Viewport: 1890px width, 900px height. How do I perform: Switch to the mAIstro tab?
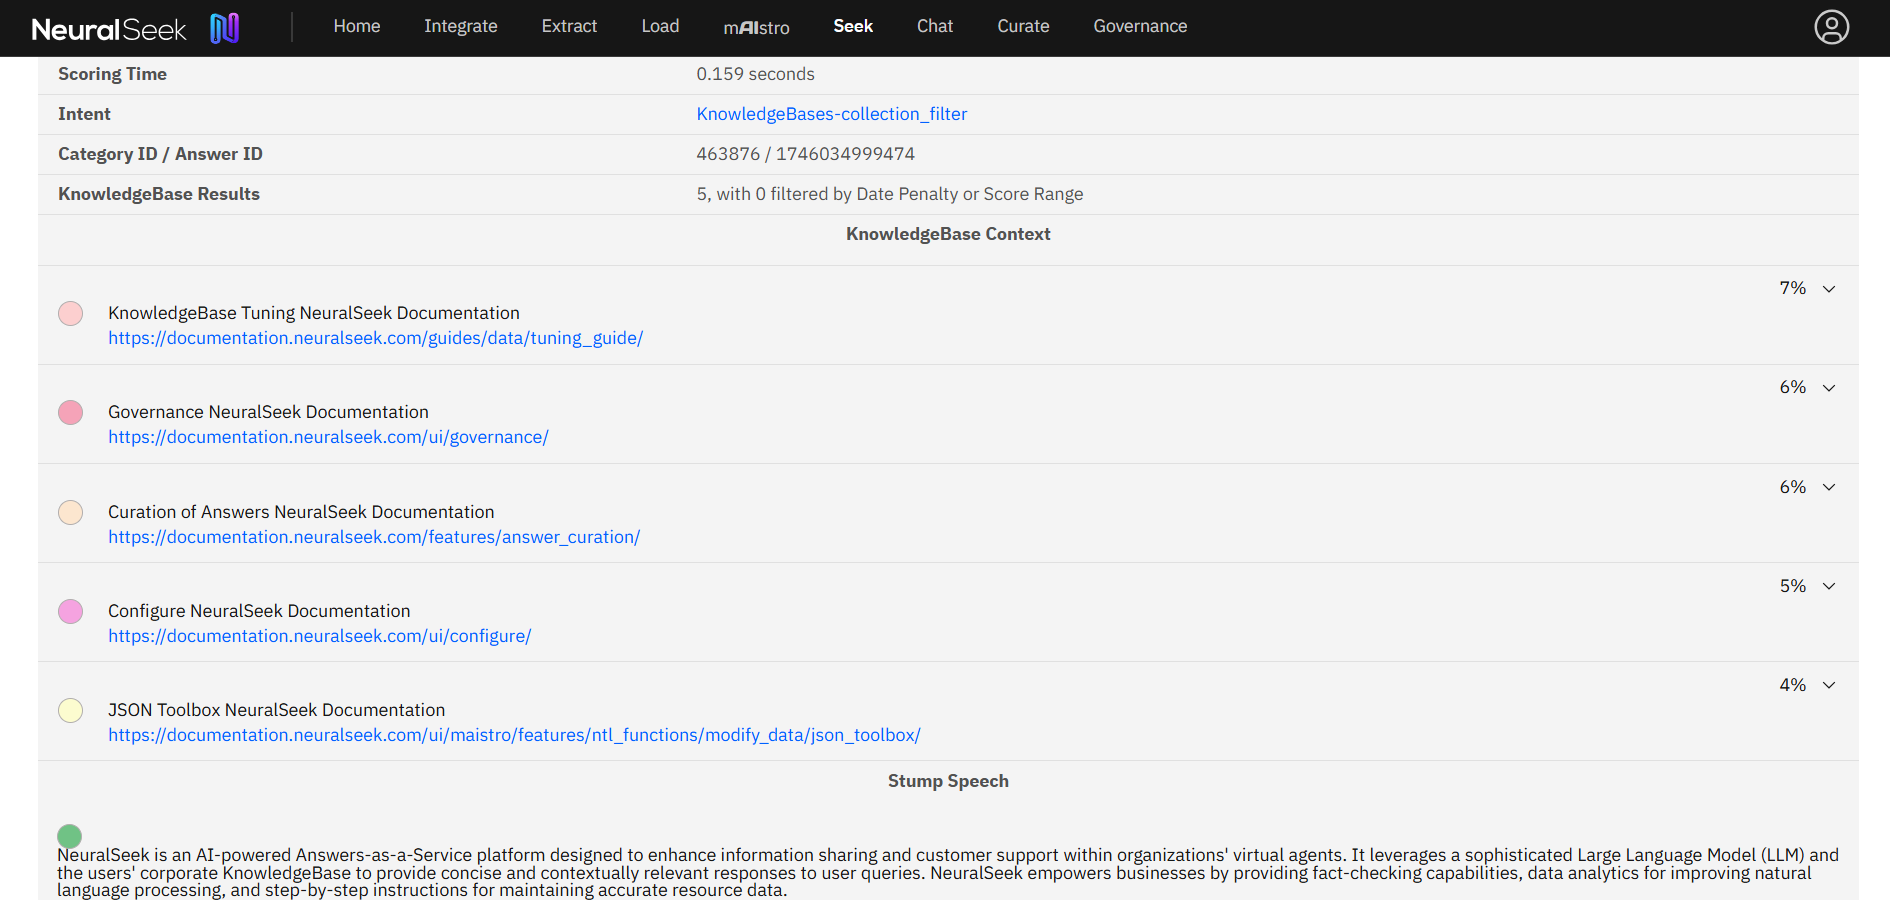coord(756,27)
